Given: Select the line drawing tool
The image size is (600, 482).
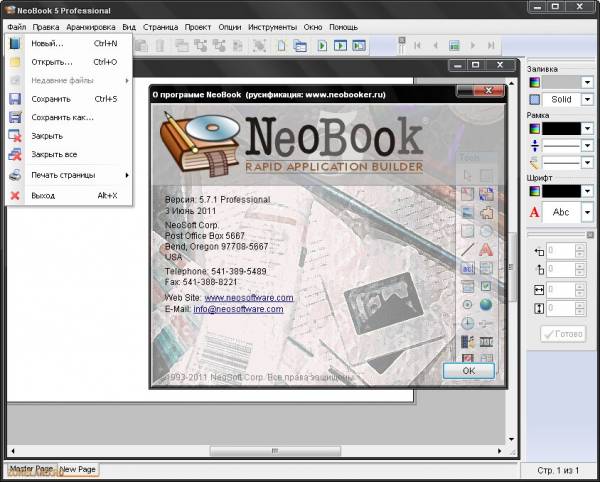Looking at the screenshot, I should click(467, 249).
